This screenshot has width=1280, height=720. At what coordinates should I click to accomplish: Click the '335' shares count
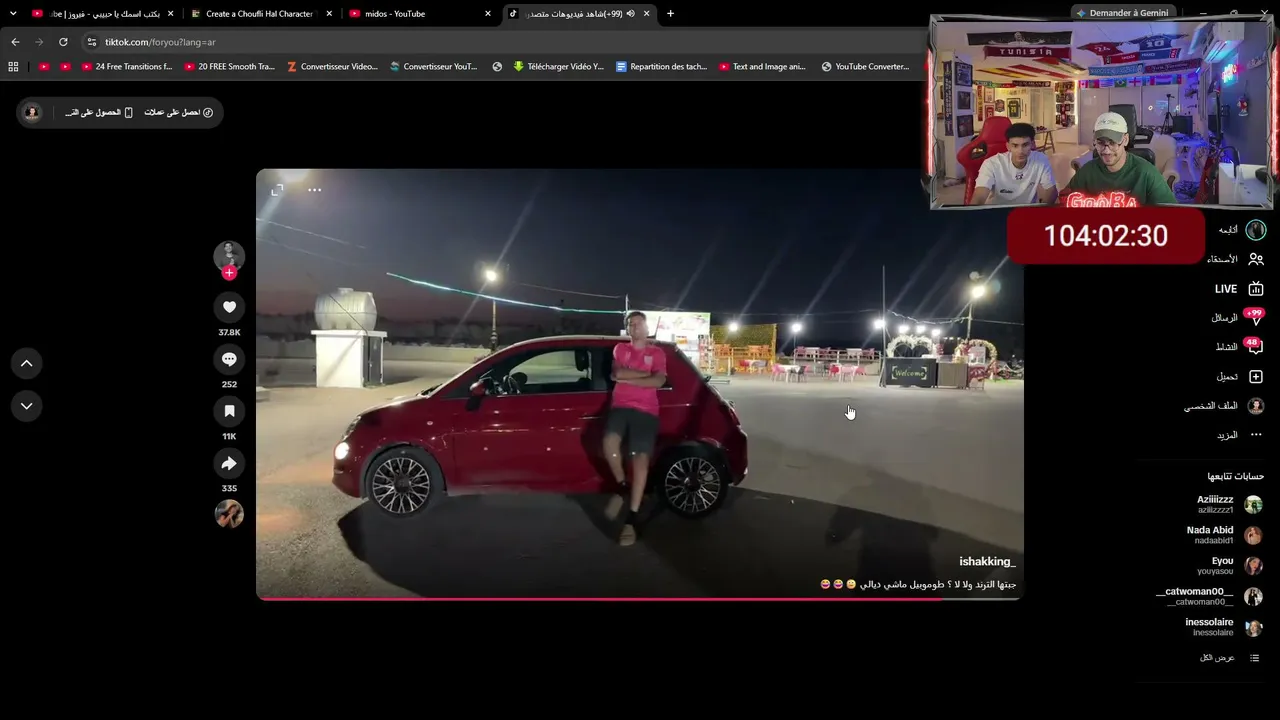click(x=229, y=489)
